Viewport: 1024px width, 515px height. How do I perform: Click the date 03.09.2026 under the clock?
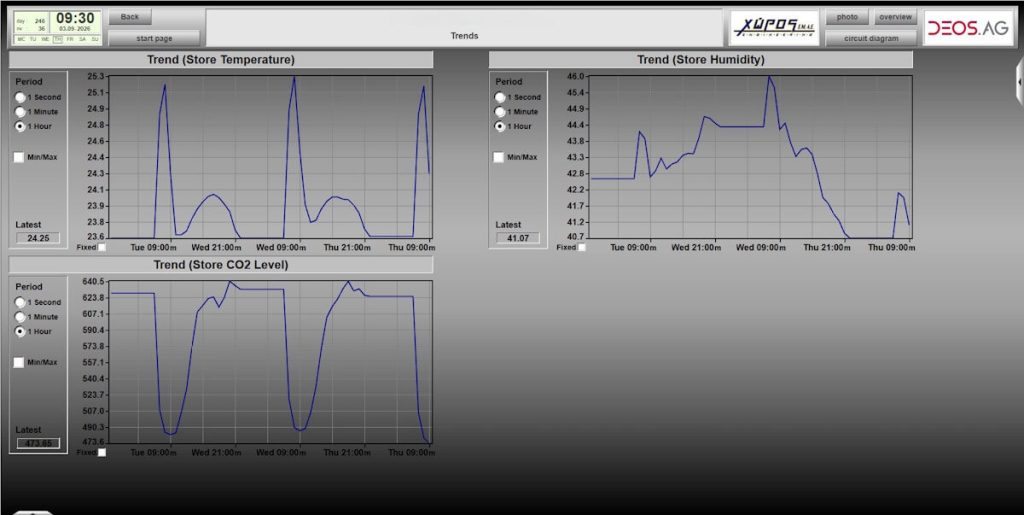coord(76,29)
